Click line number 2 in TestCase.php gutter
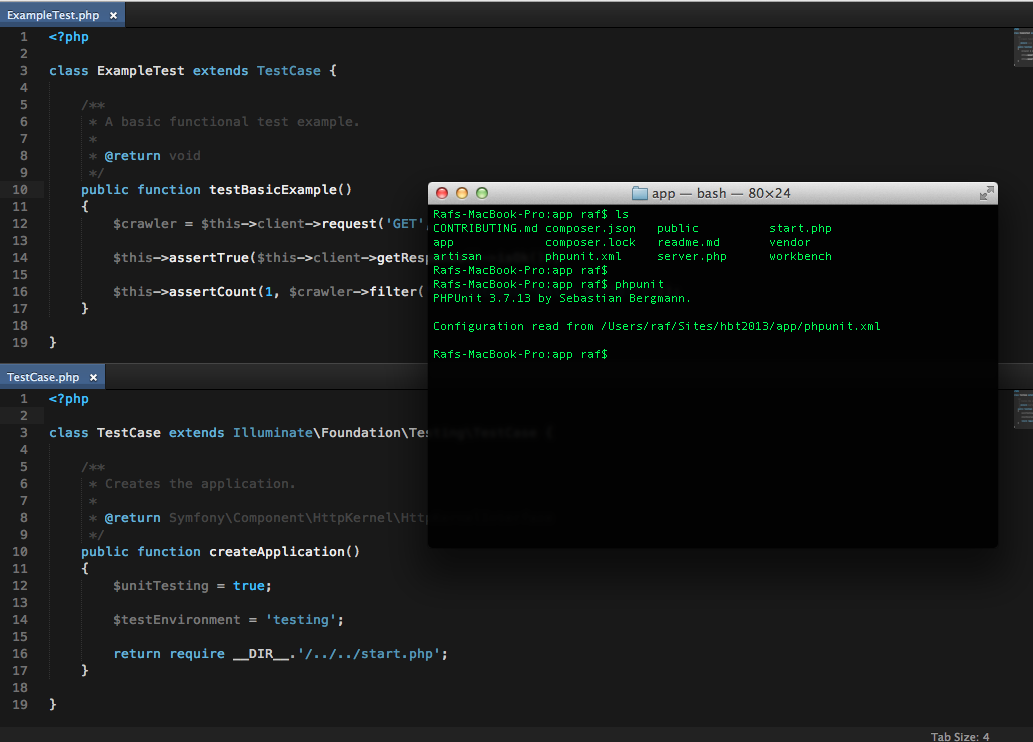The image size is (1033, 742). [x=24, y=416]
